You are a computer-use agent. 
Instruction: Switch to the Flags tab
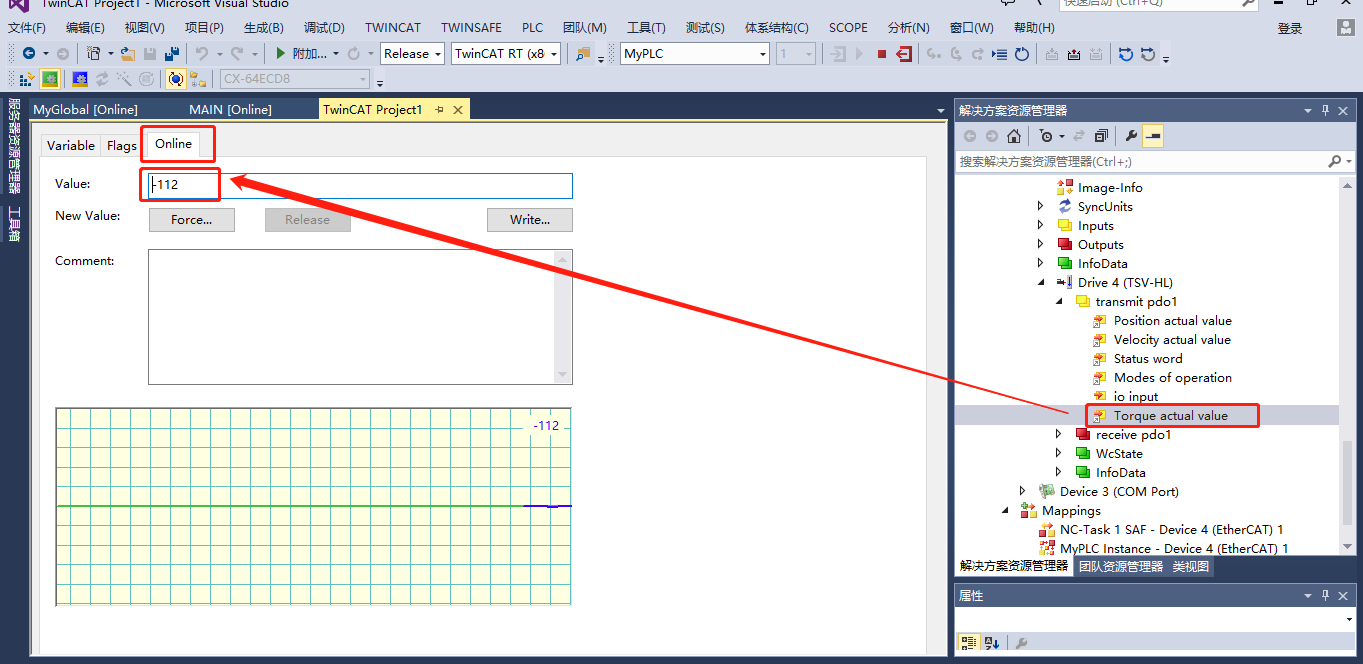(122, 146)
